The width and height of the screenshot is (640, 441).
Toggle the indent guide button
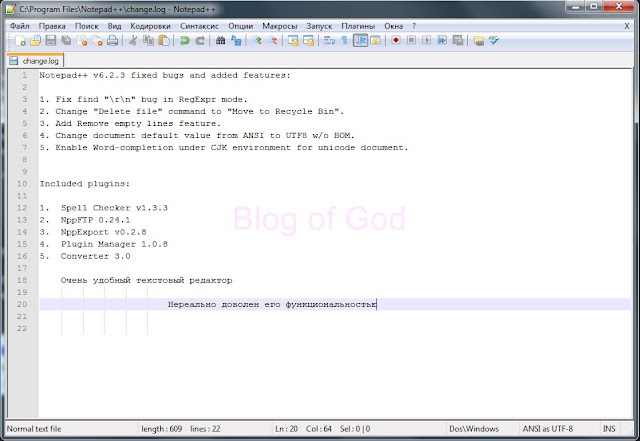(x=360, y=40)
